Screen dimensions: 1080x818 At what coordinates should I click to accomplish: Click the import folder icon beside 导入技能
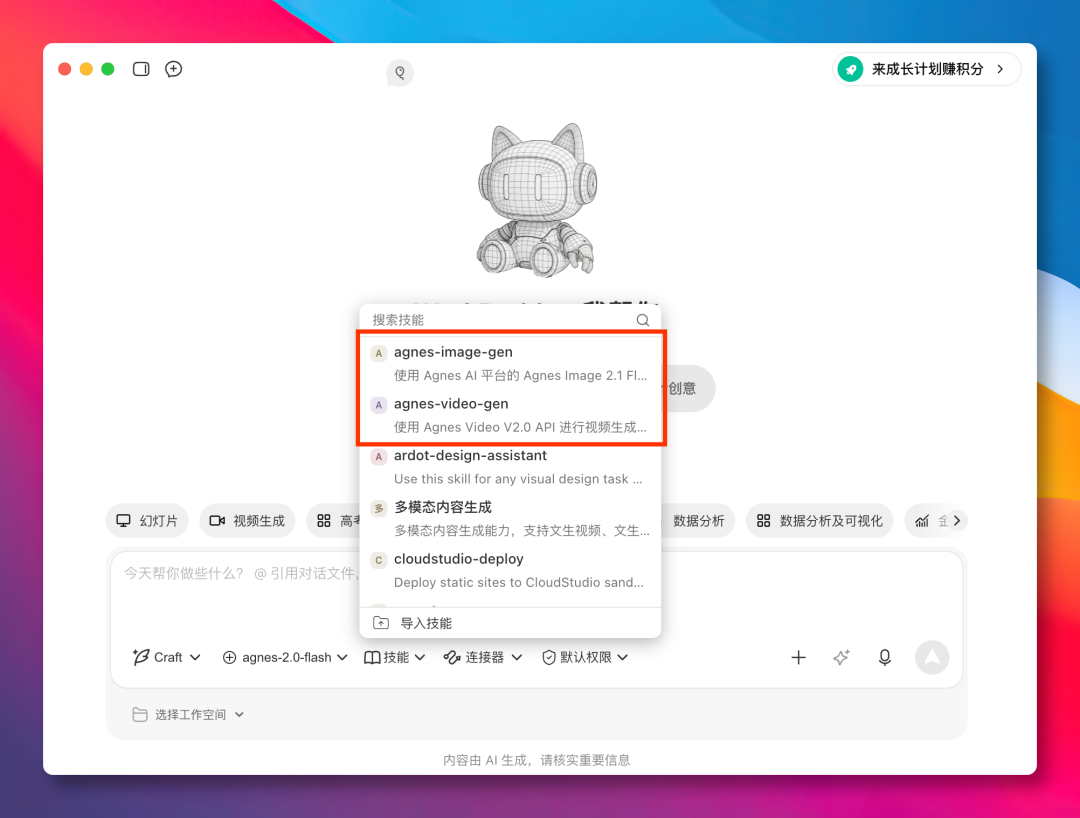[x=381, y=623]
